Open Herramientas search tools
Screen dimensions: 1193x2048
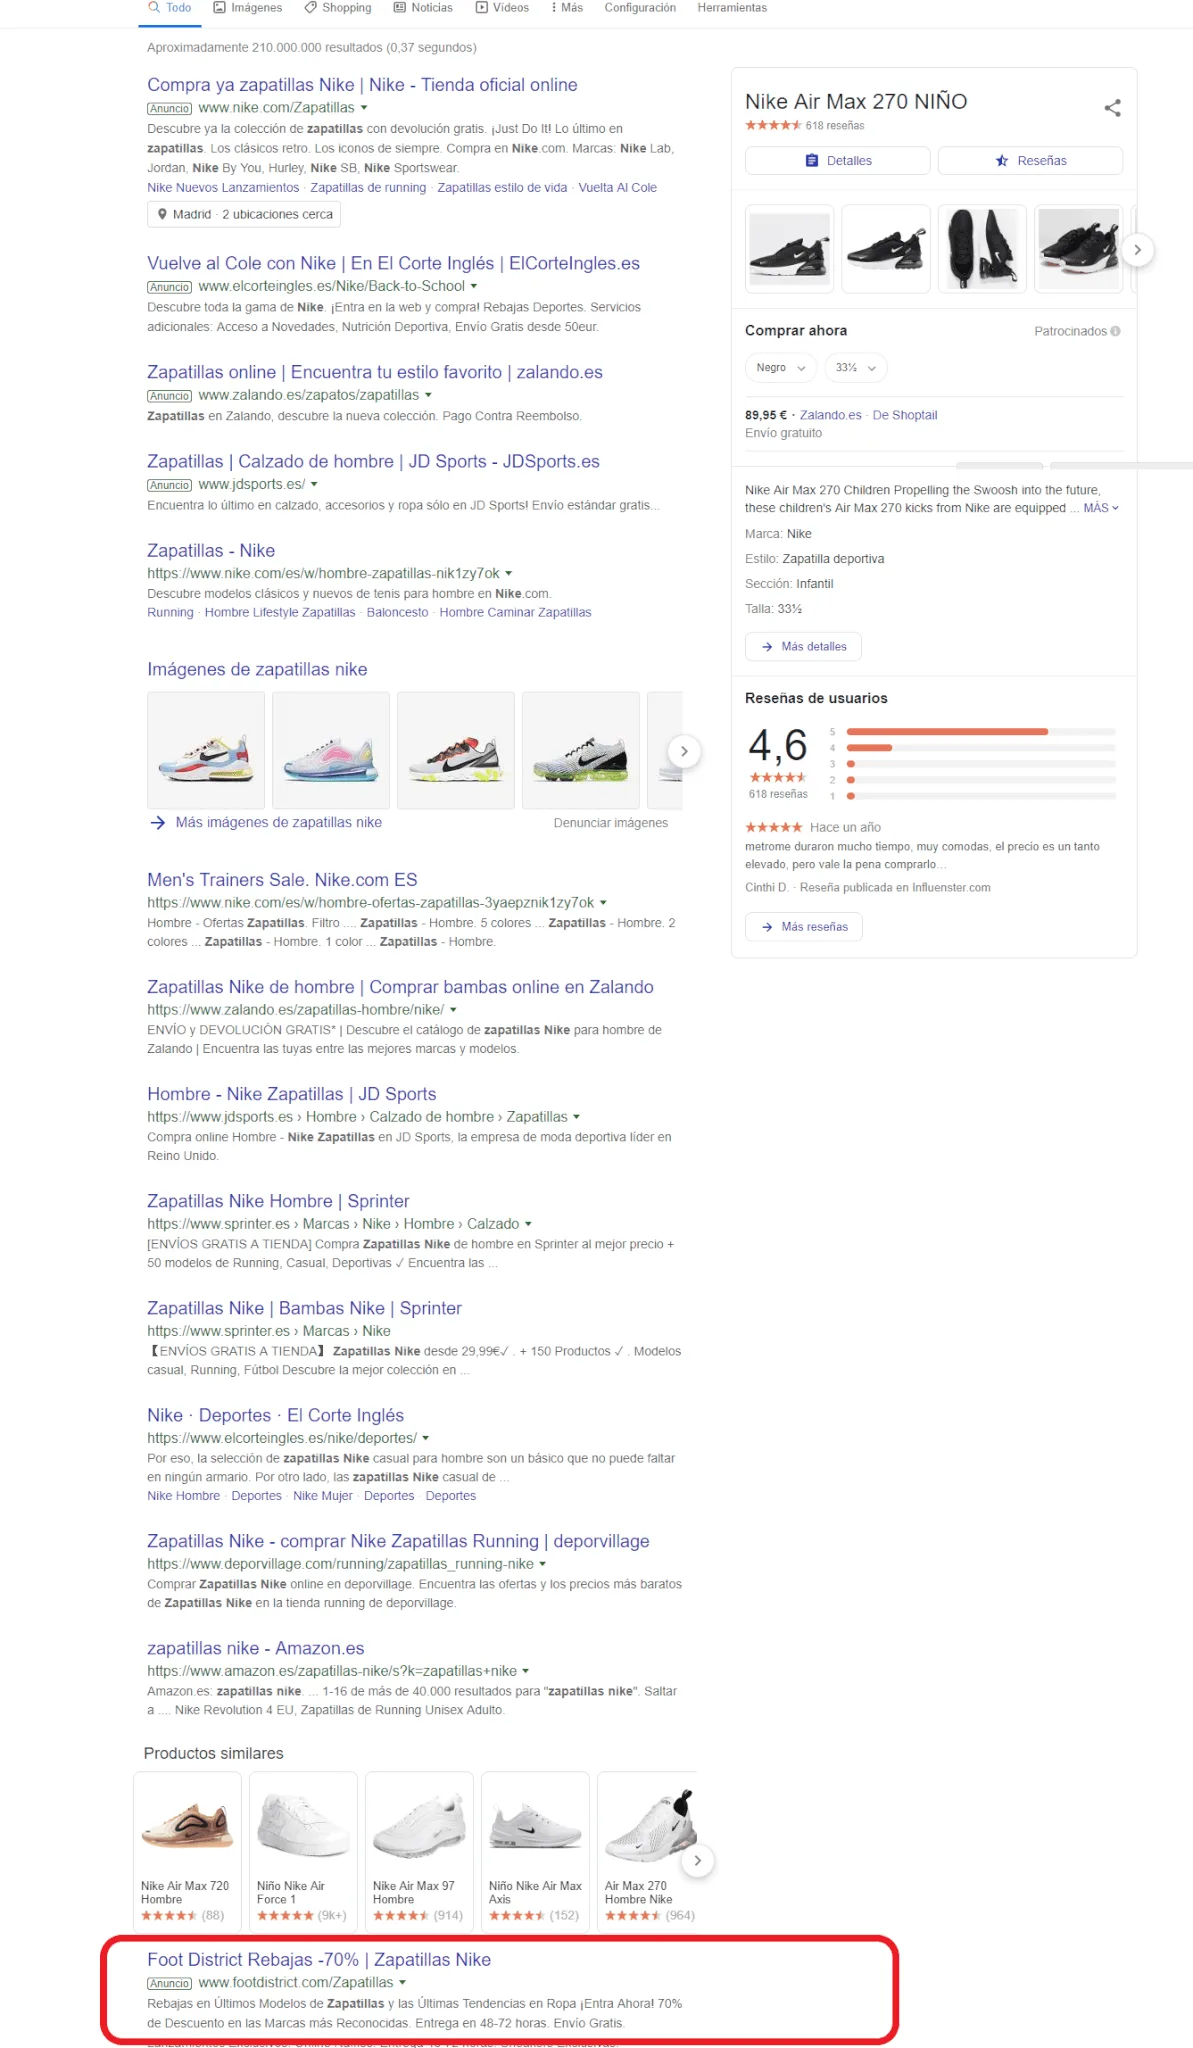pyautogui.click(x=732, y=8)
